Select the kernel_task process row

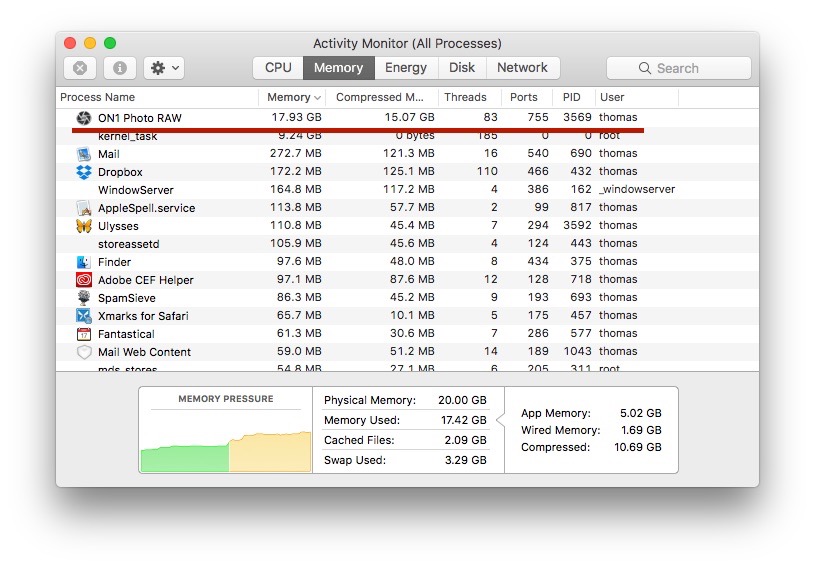(408, 136)
